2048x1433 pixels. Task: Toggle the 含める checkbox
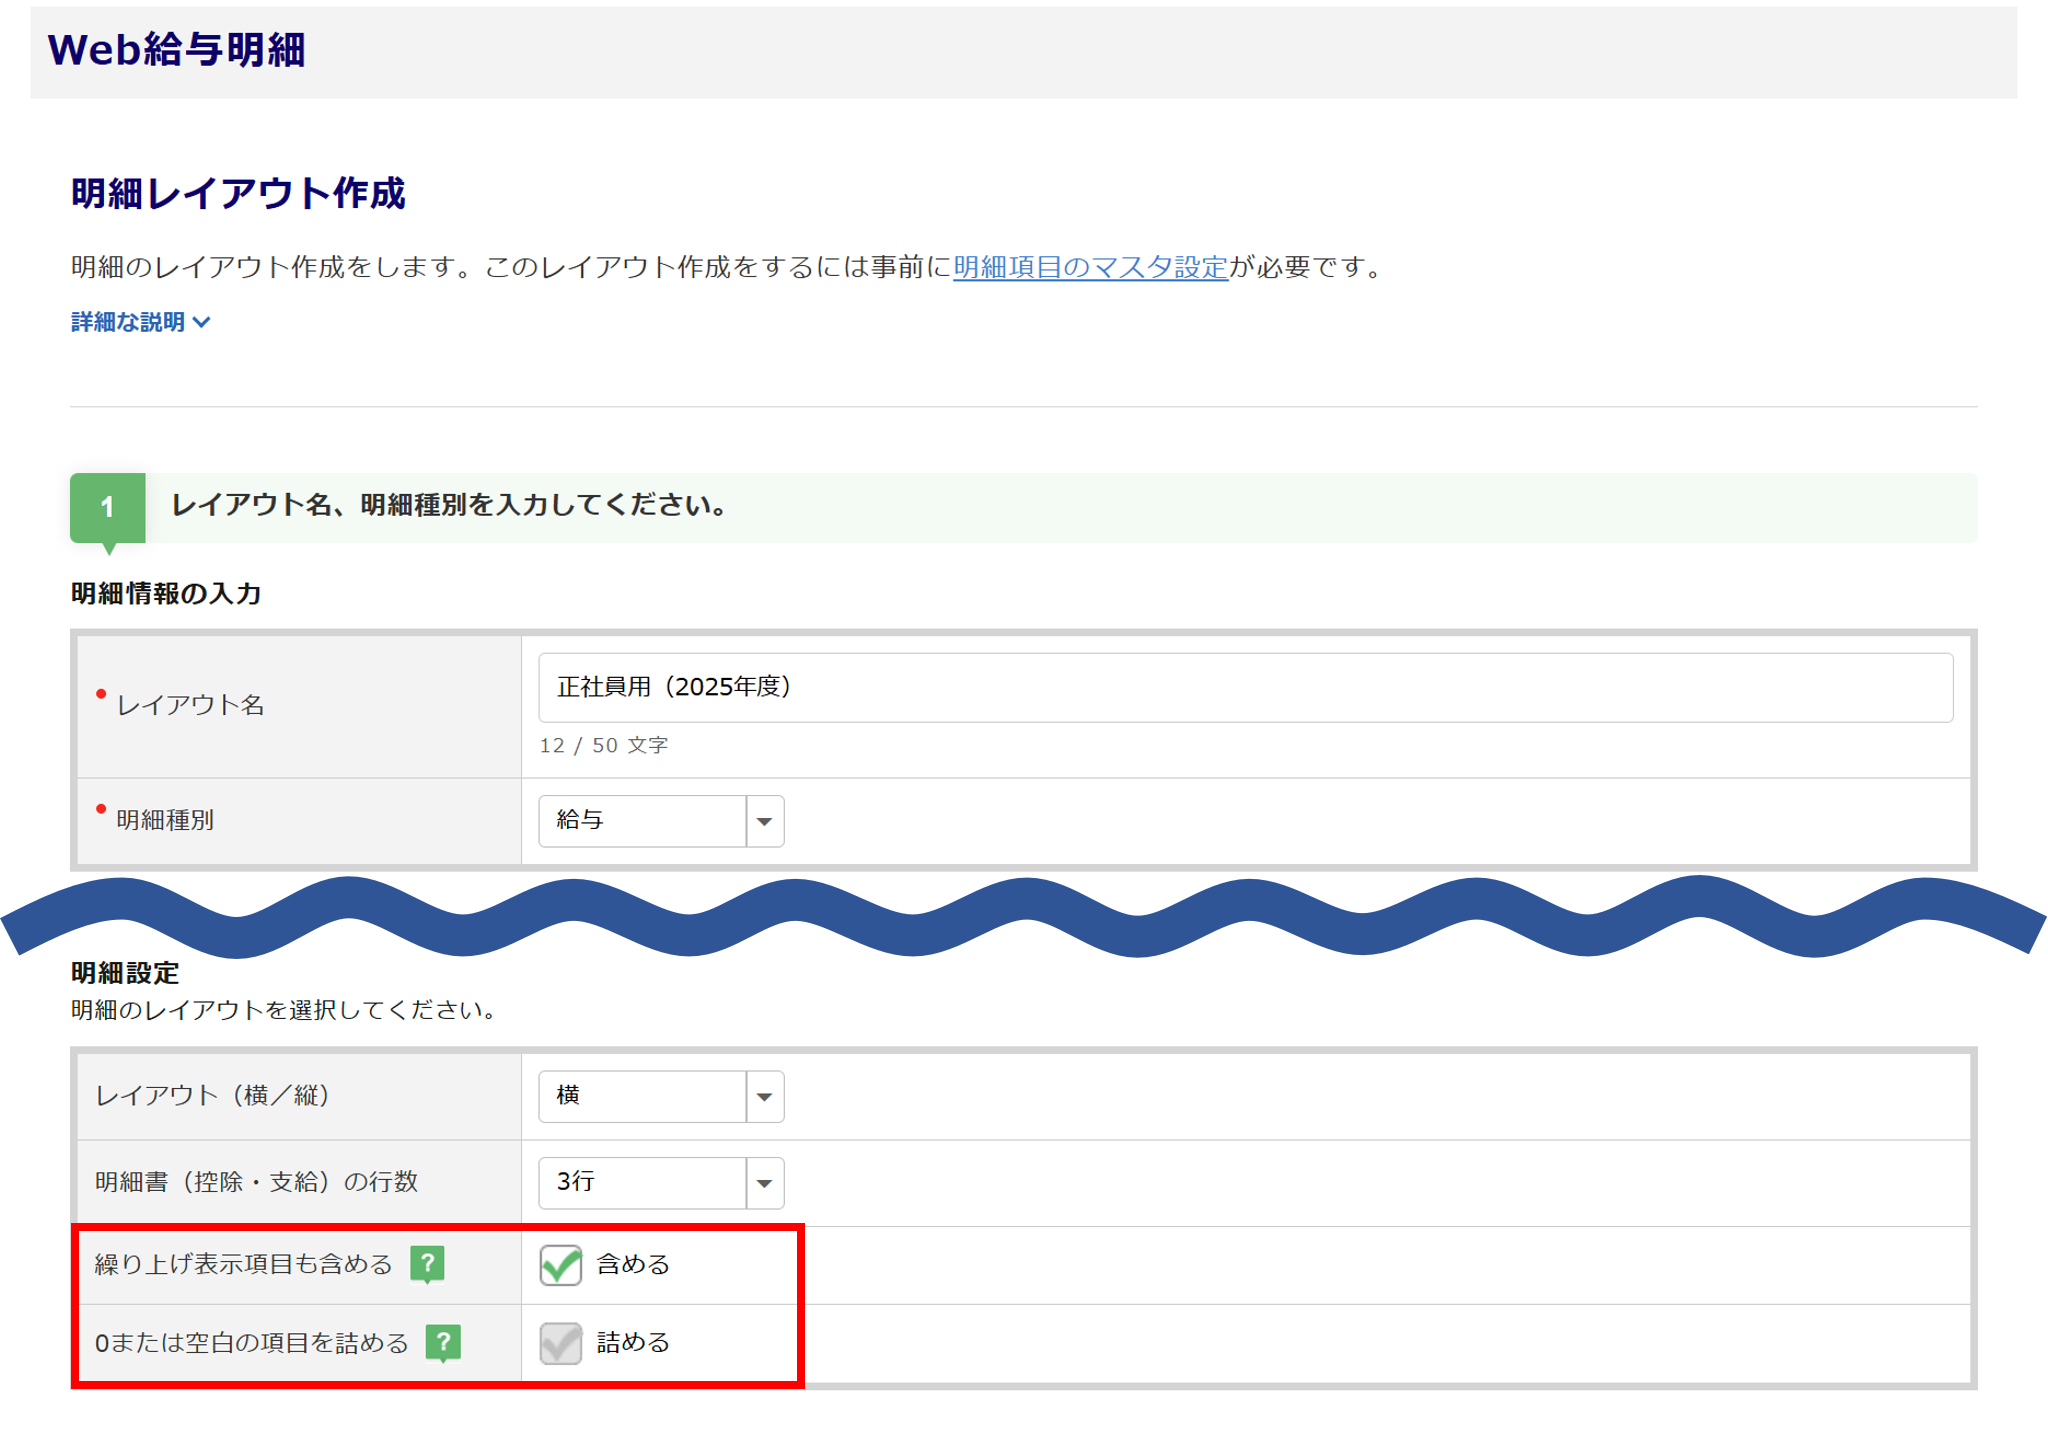pyautogui.click(x=560, y=1265)
